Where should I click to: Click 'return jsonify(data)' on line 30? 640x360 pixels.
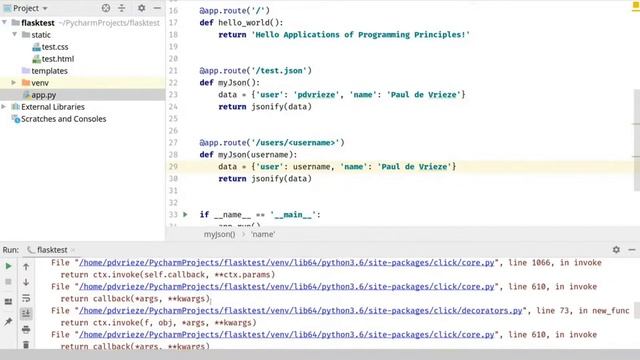click(x=265, y=179)
